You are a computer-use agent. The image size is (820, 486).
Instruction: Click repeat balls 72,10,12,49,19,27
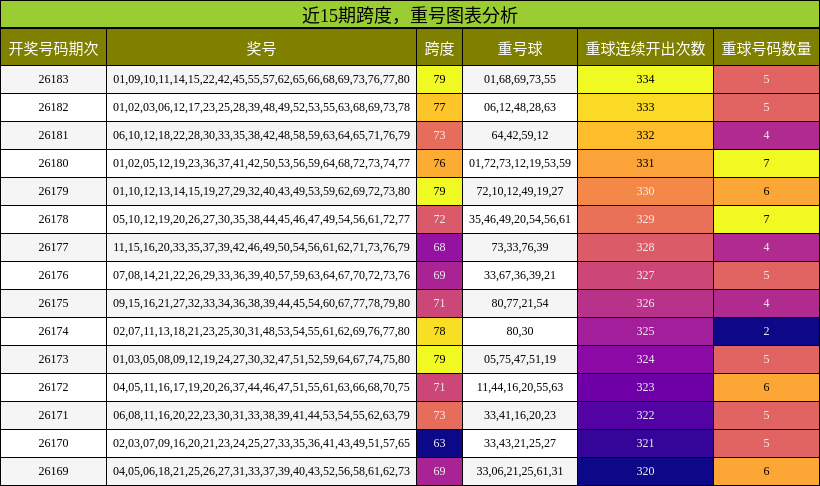click(x=520, y=191)
